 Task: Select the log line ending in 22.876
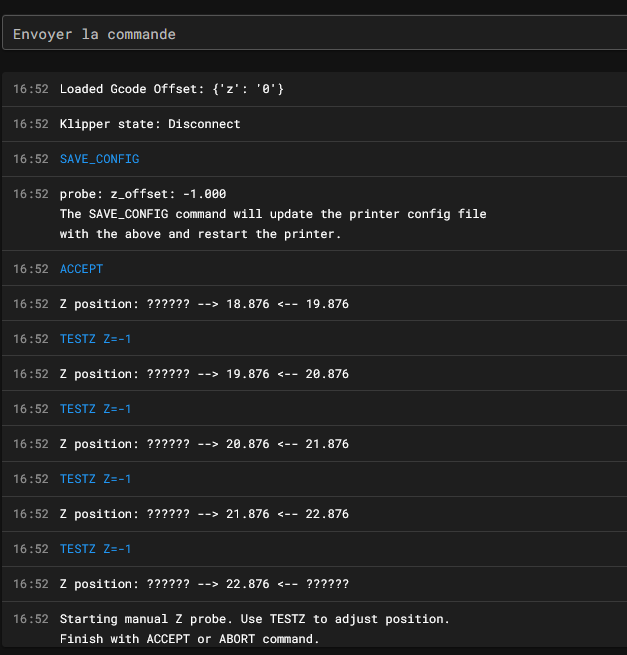315,514
